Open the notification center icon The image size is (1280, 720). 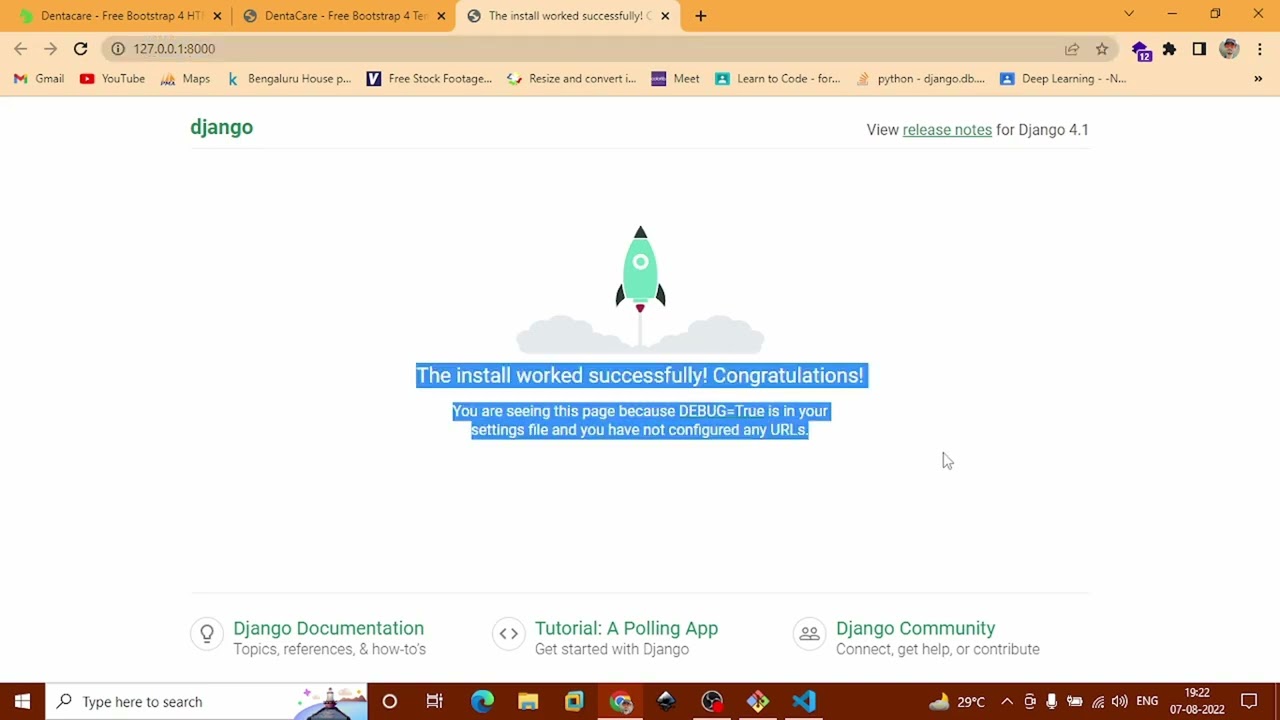[1249, 701]
